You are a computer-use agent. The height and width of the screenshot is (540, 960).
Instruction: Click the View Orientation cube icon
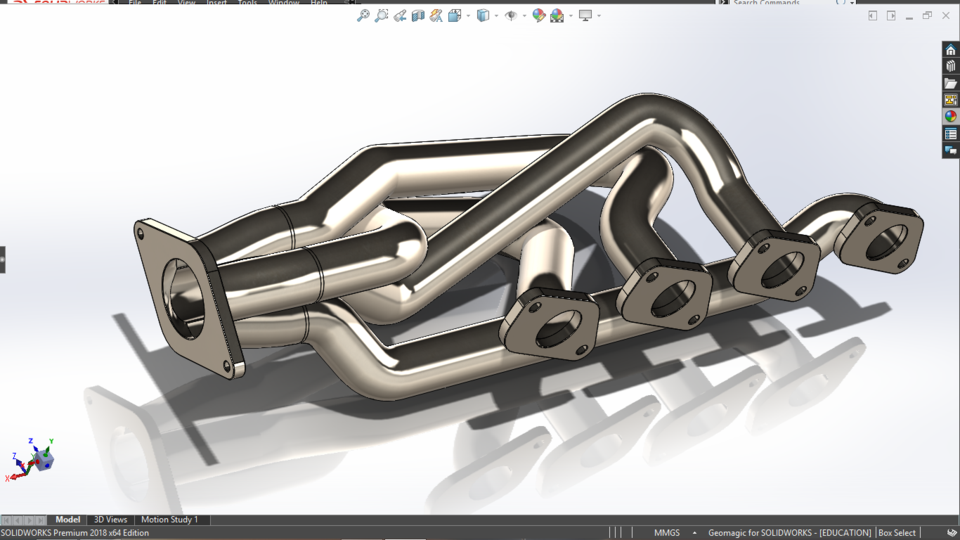[454, 15]
